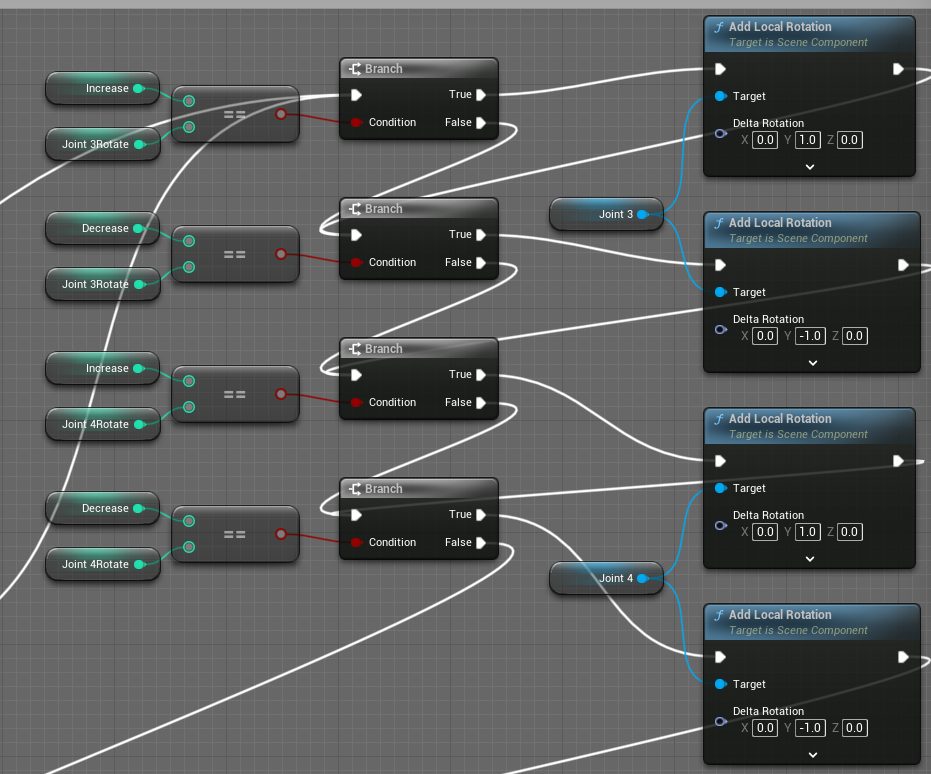Click the red Condition pin on the second Branch node
This screenshot has width=931, height=774.
[x=356, y=262]
